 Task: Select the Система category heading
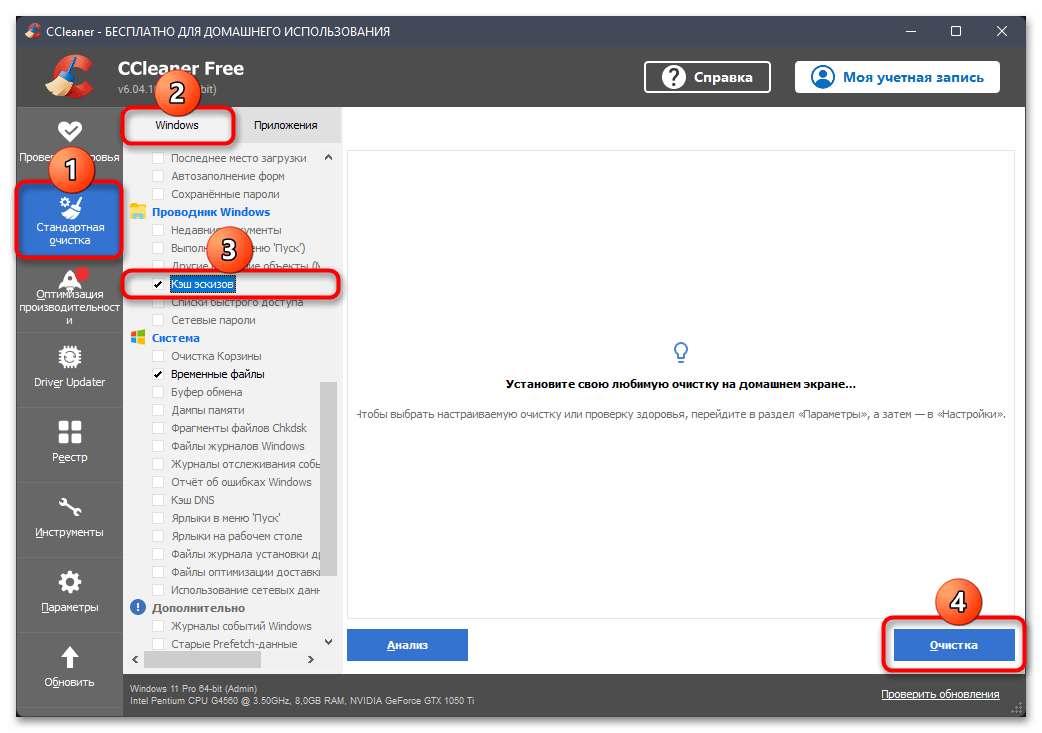coord(175,338)
